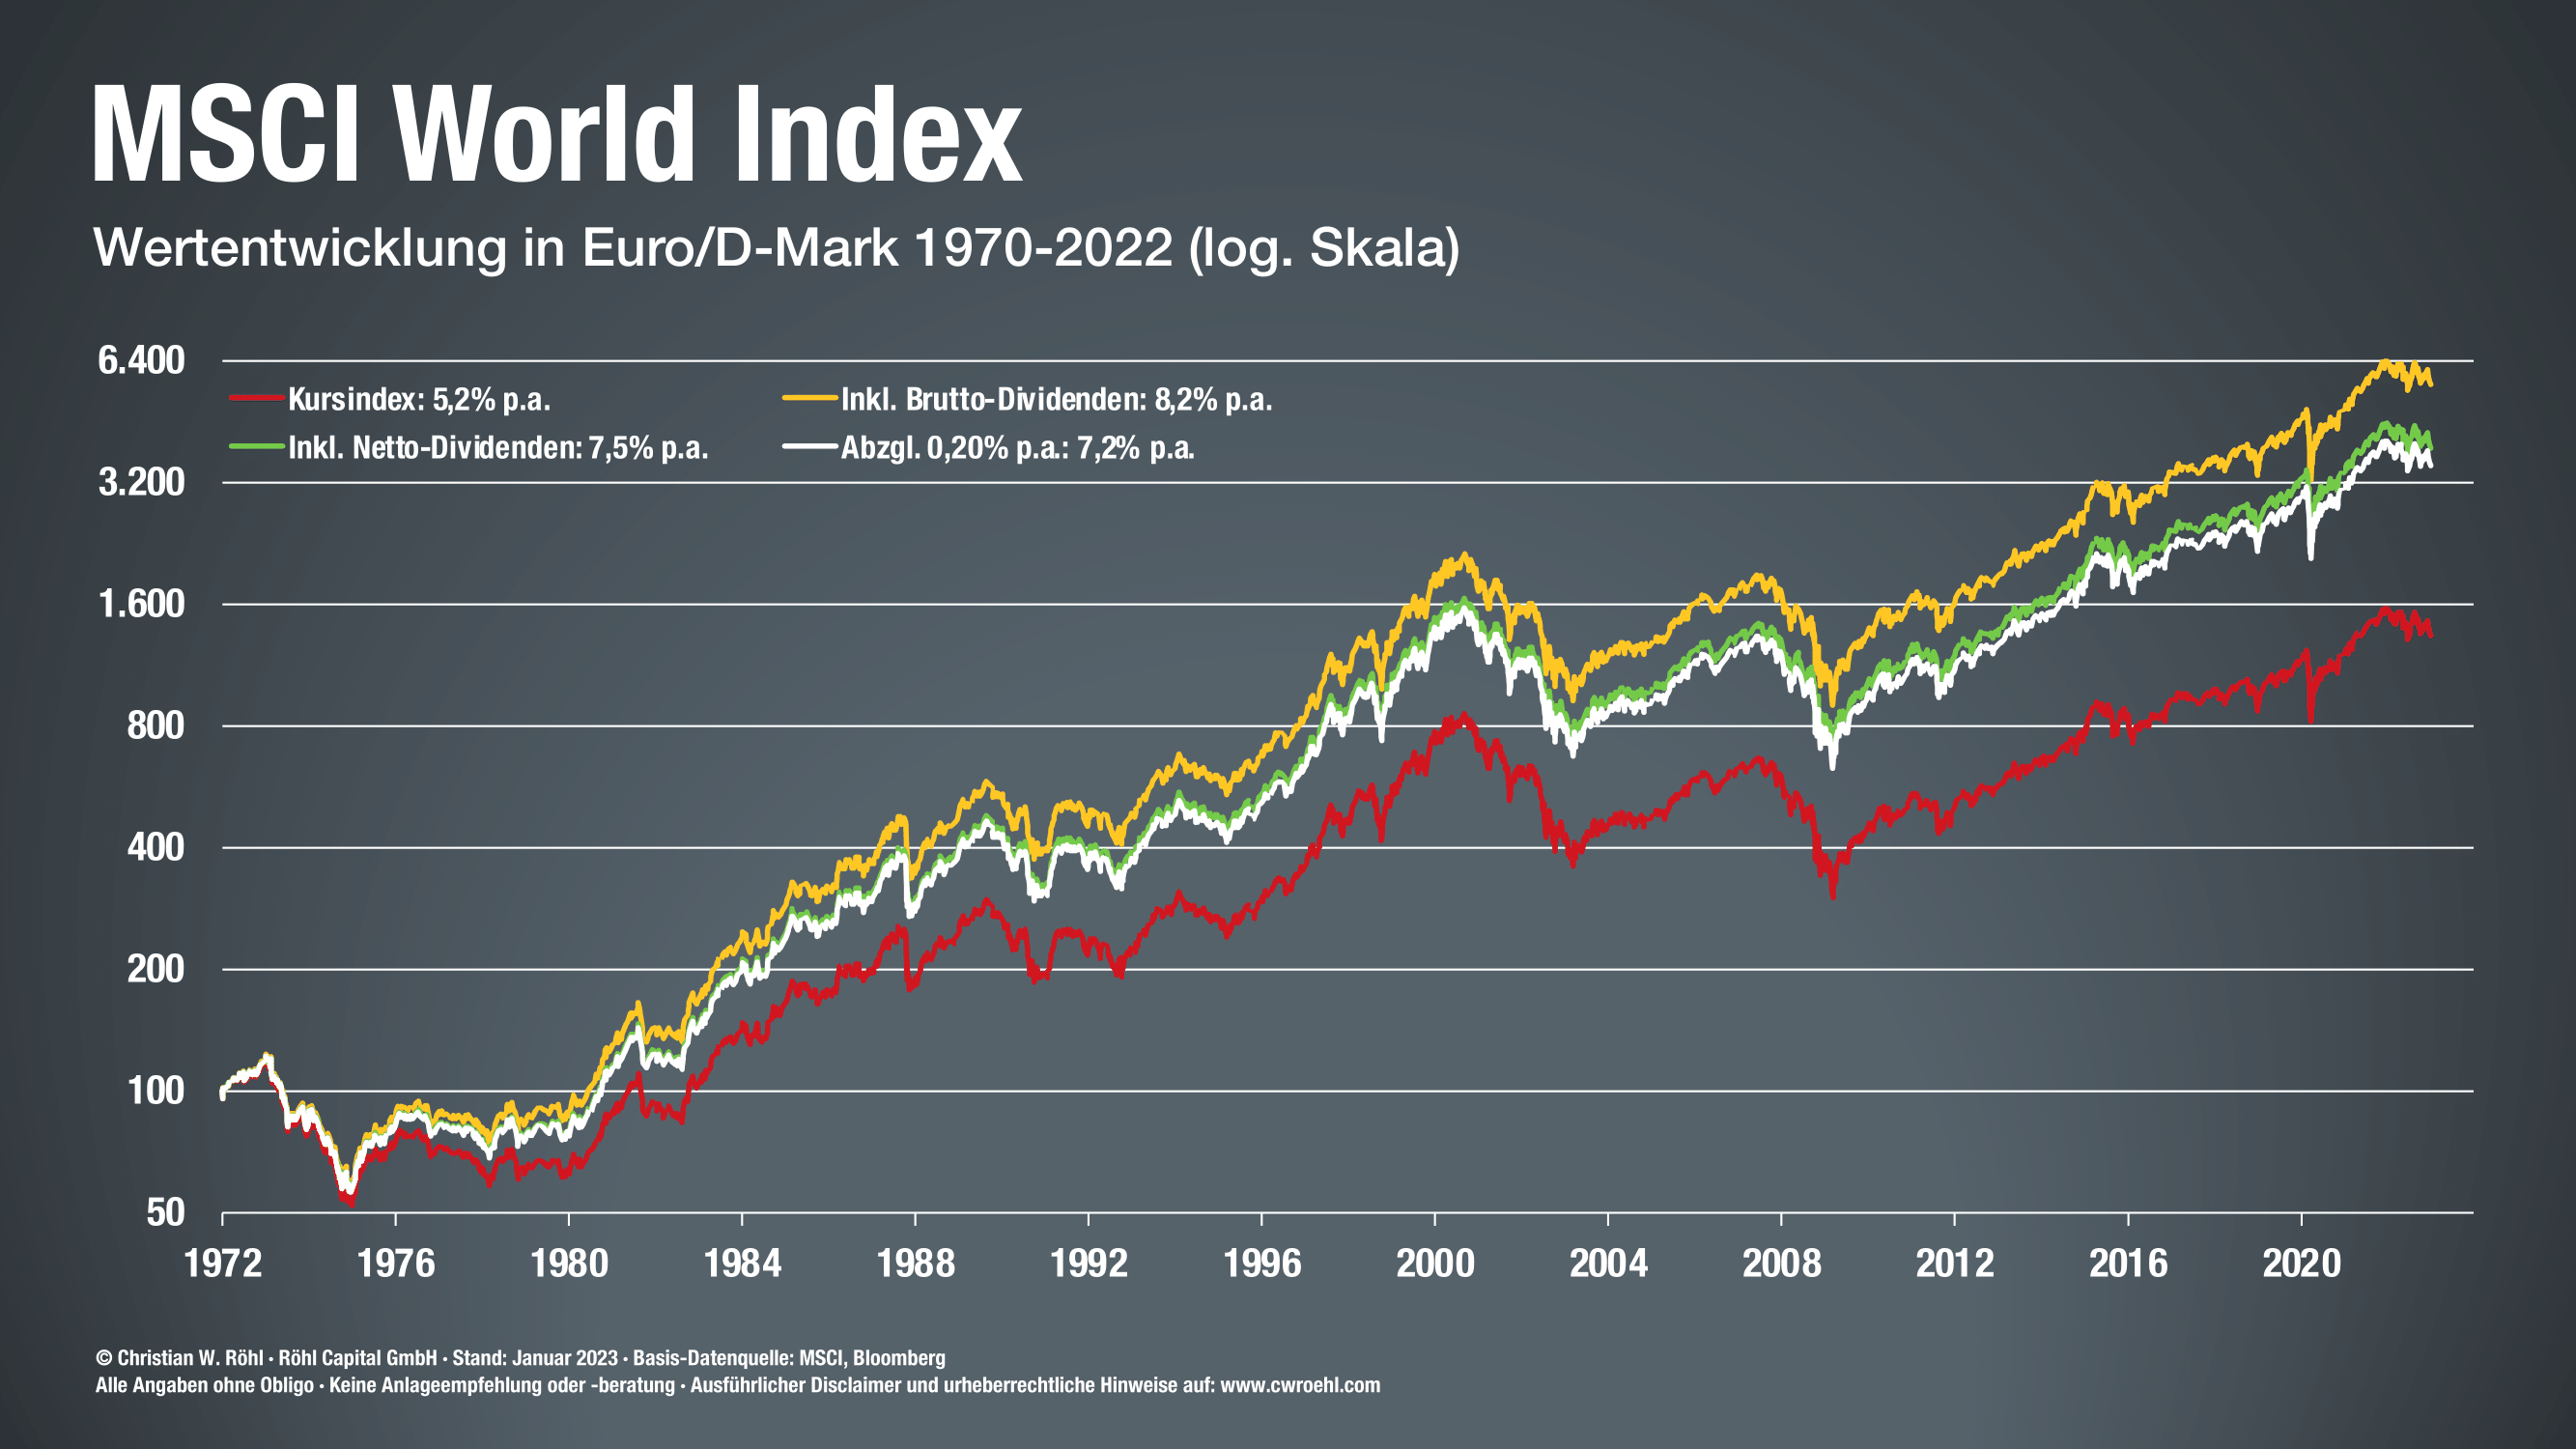Open the www.cwroehl.com link in footer
Image resolution: width=2576 pixels, height=1449 pixels.
[x=1300, y=1386]
